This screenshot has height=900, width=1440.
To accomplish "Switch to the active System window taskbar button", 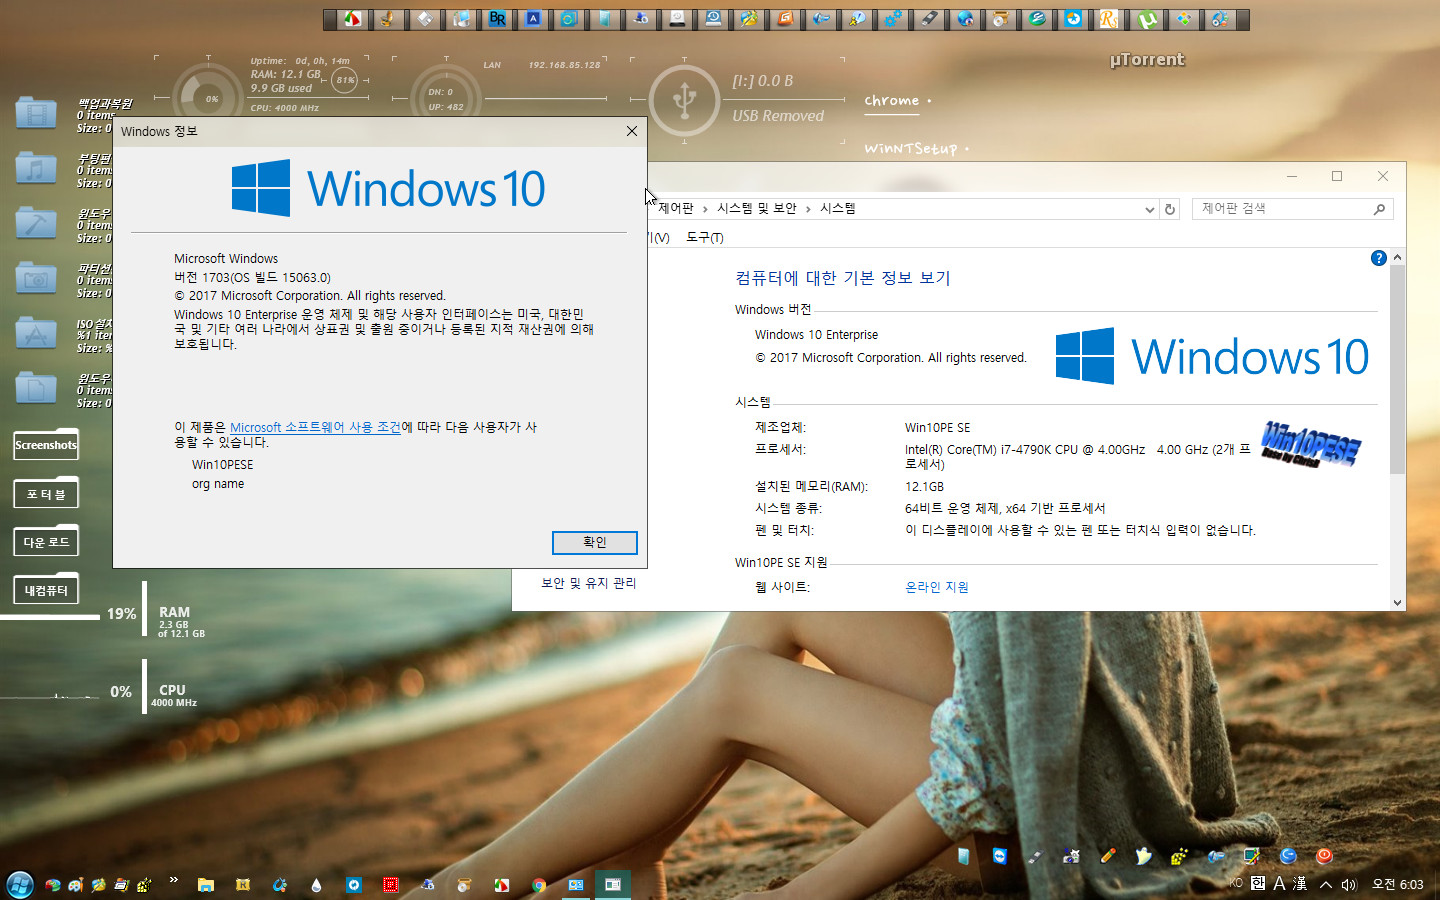I will coord(613,885).
